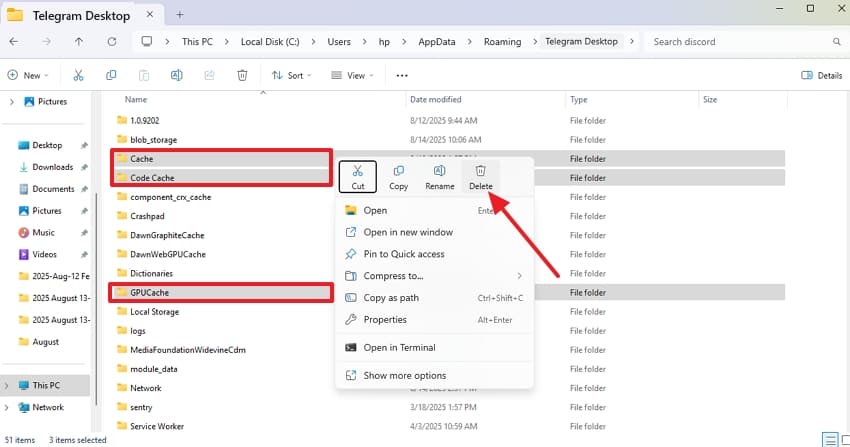Viewport: 850px width, 447px height.
Task: Select the DawnGraphiteCache folder
Action: [167, 235]
